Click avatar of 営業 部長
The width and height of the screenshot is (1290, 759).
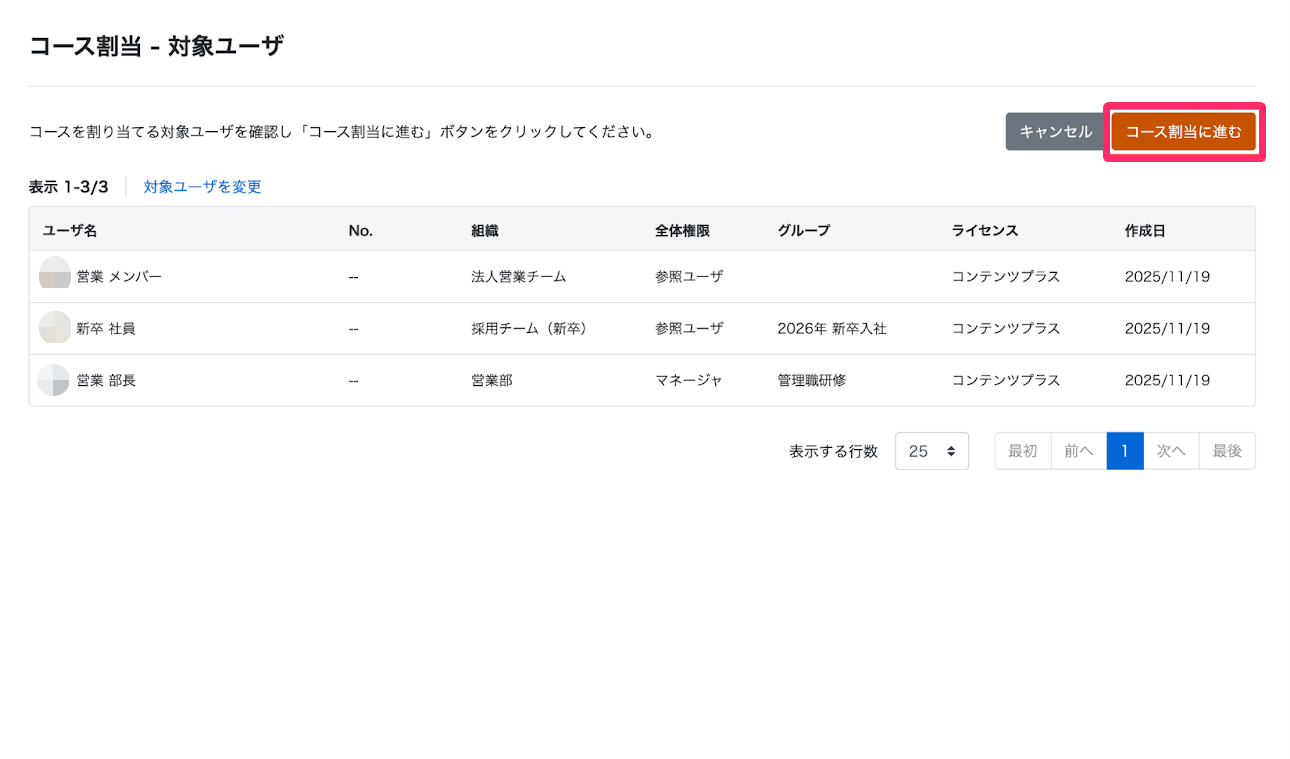(x=54, y=380)
